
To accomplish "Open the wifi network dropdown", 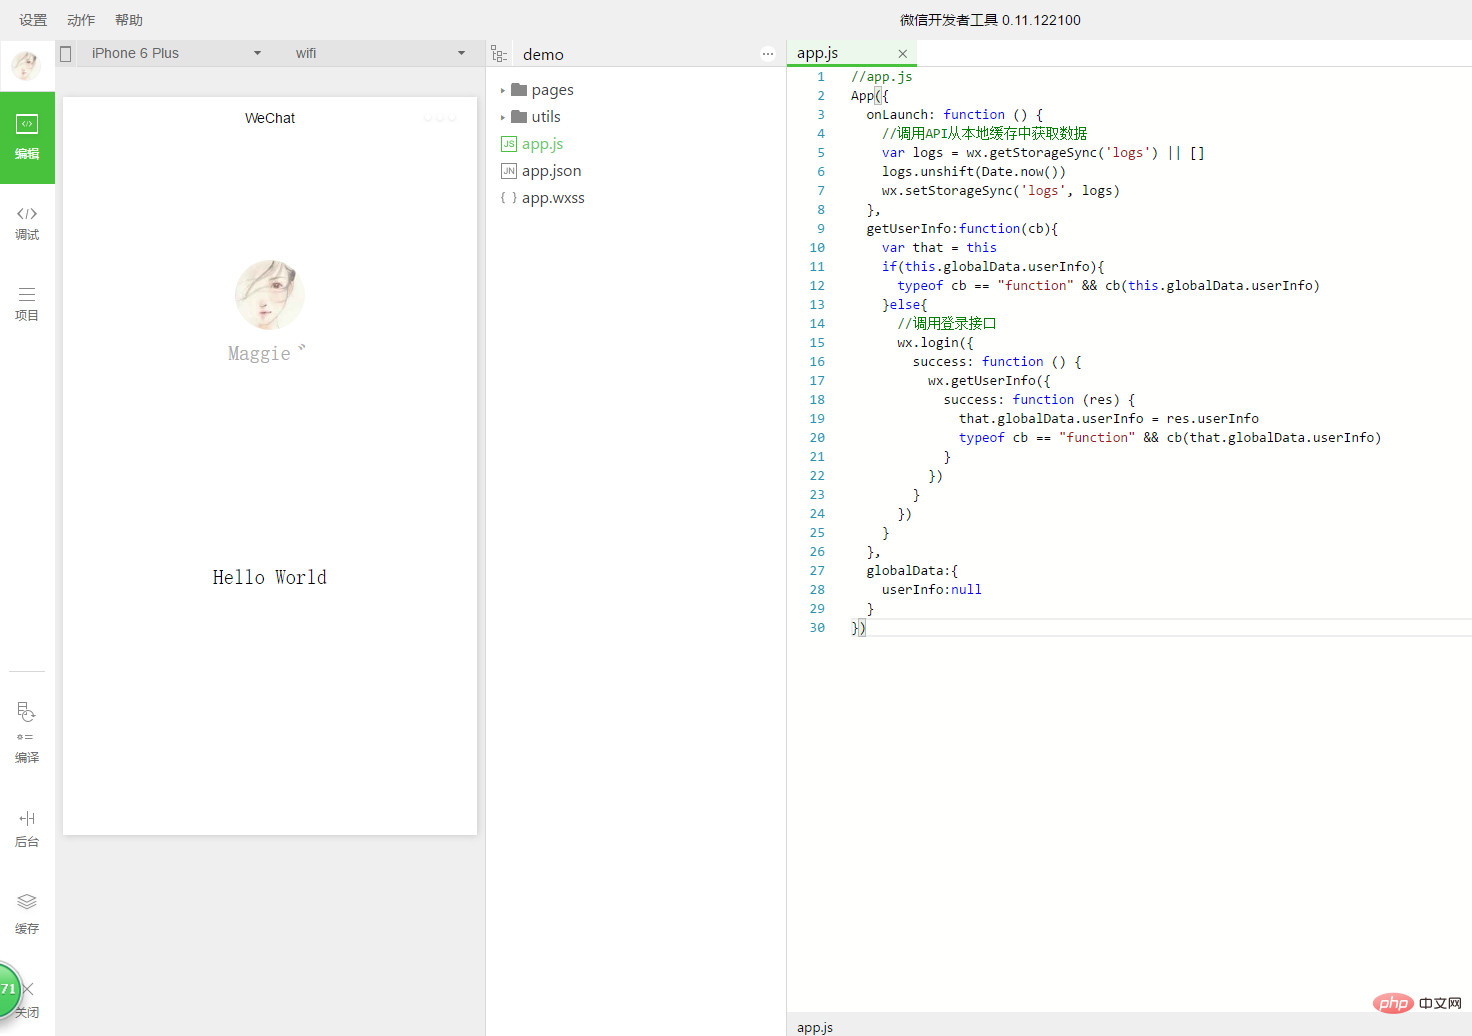I will tap(380, 53).
